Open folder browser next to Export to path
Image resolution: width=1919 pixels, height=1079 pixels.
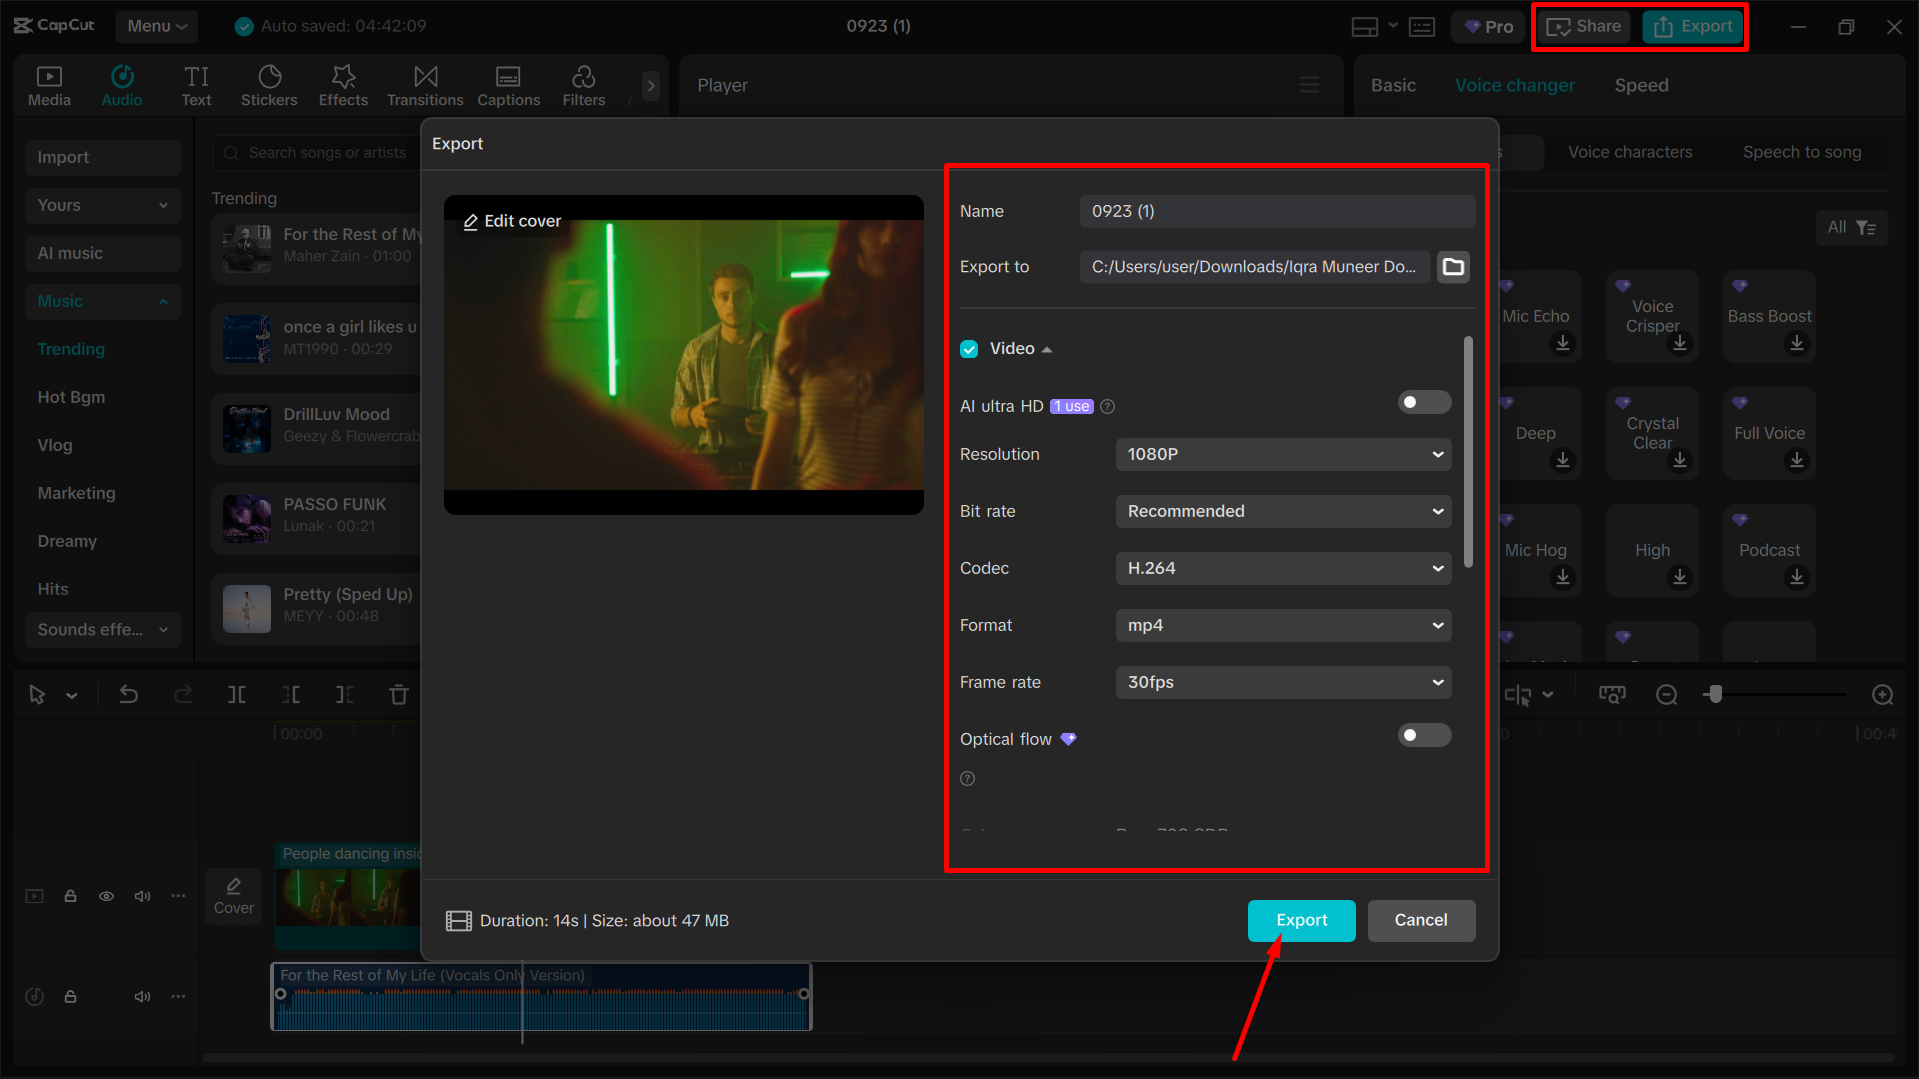(1453, 266)
